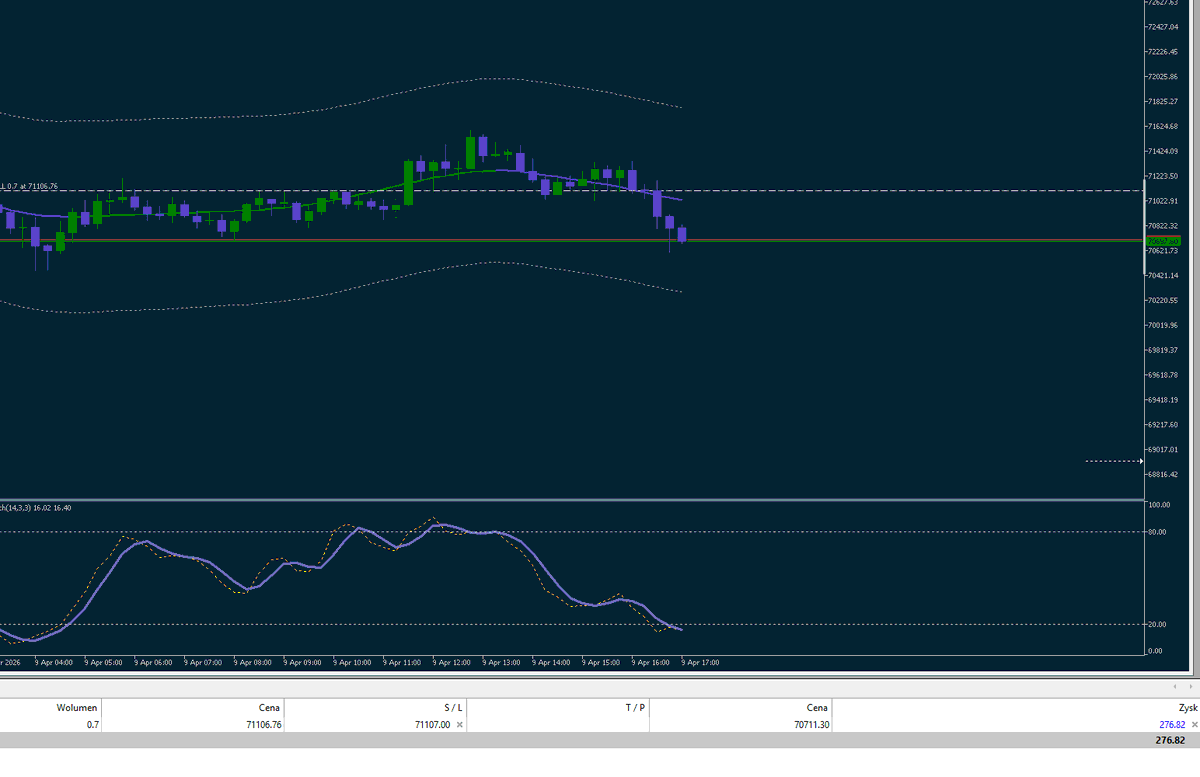The image size is (1200, 777).
Task: Click the horizontal chart scrollbar track
Action: click(600, 687)
